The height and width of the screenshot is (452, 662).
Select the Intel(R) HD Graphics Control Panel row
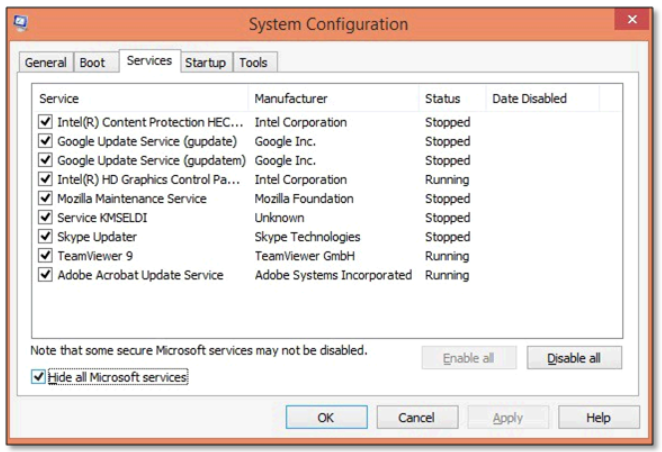coord(149,180)
